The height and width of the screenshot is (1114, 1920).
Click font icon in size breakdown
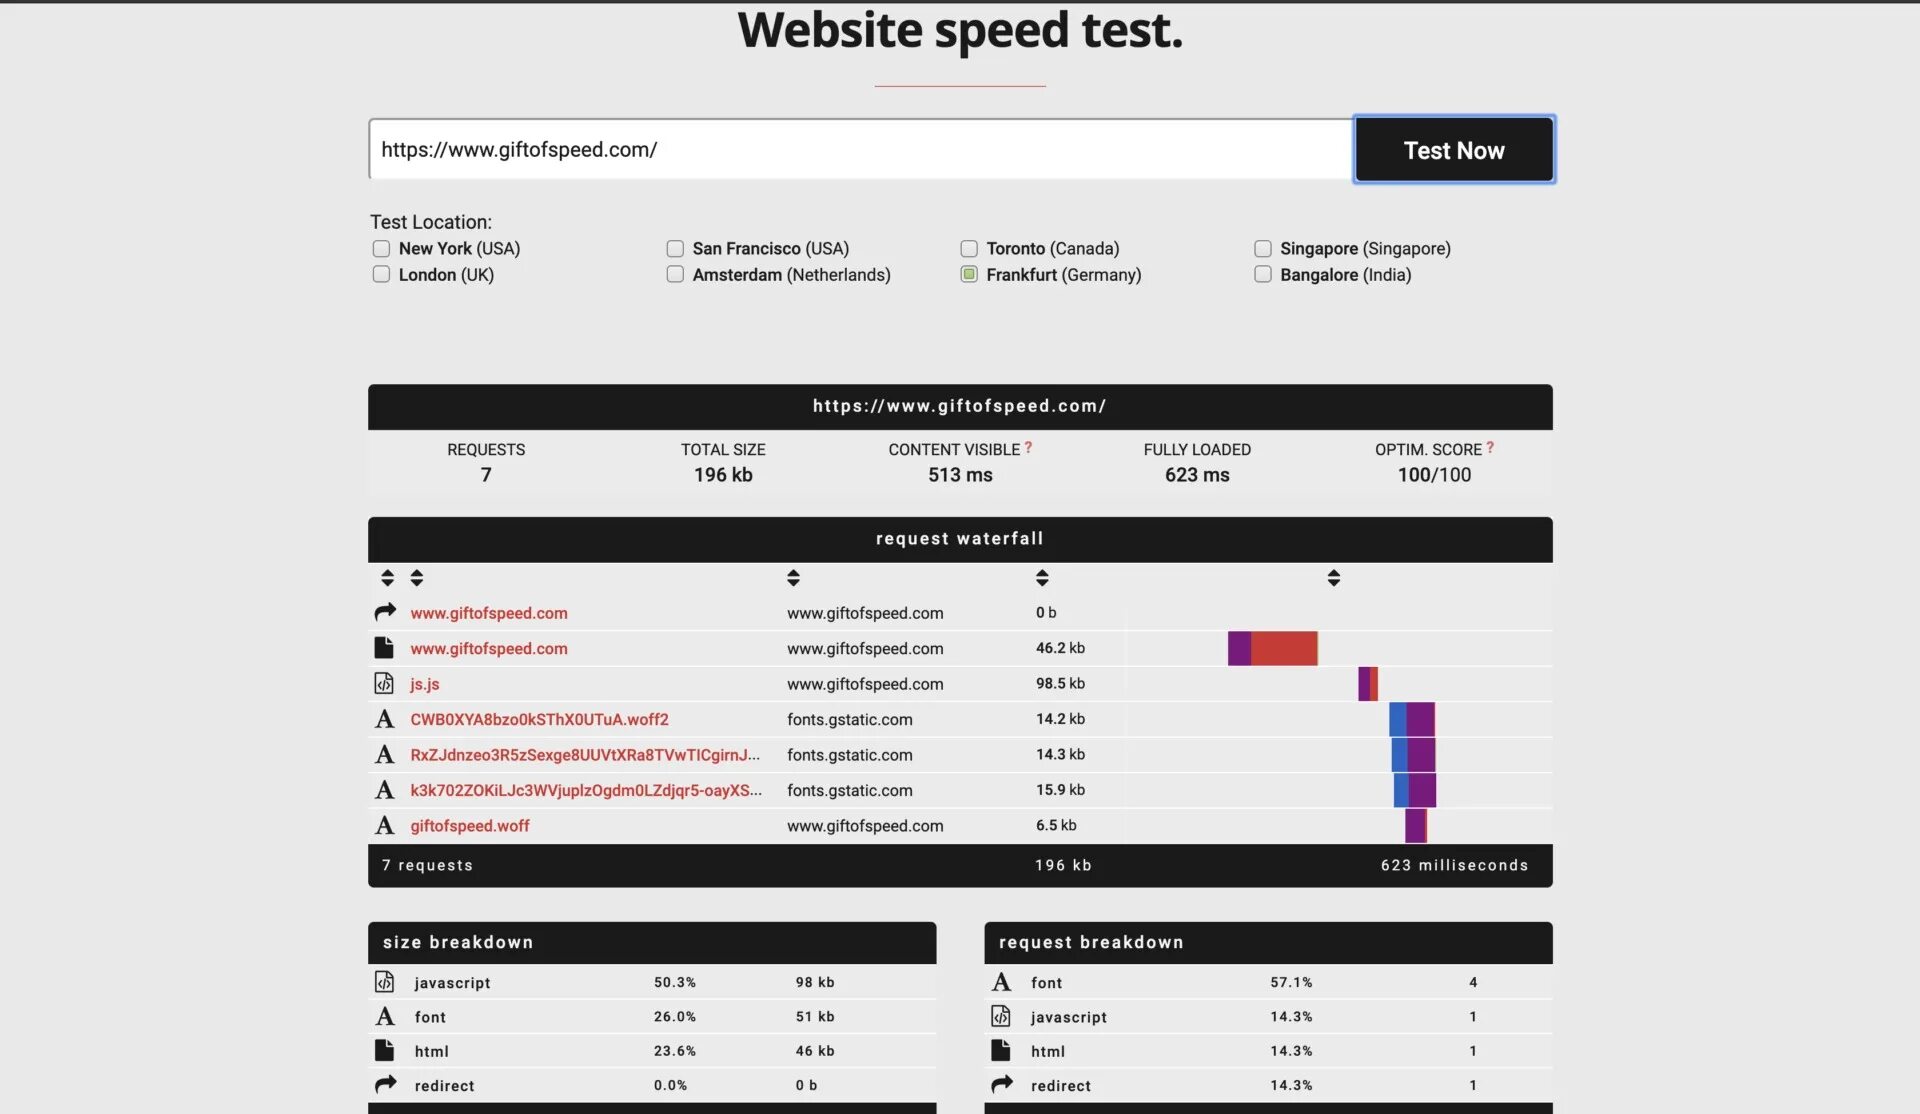pyautogui.click(x=385, y=1016)
